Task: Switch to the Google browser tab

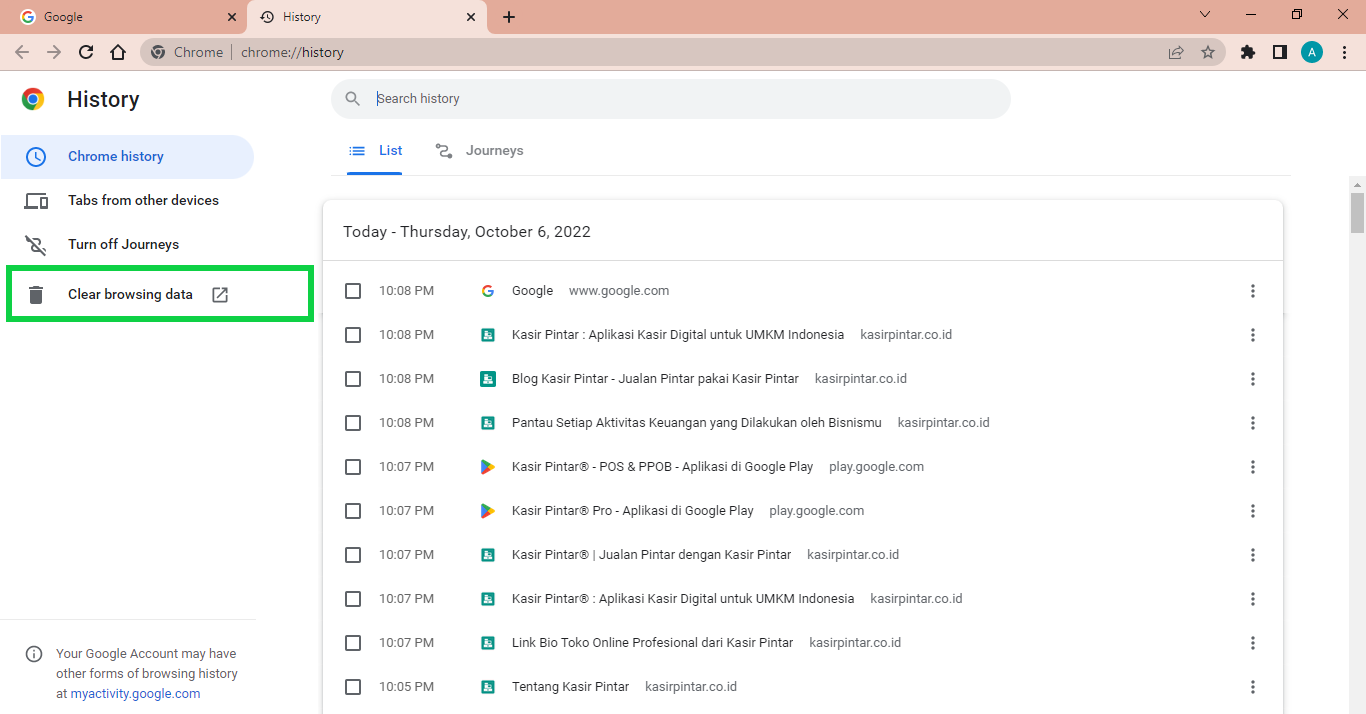Action: [x=124, y=17]
